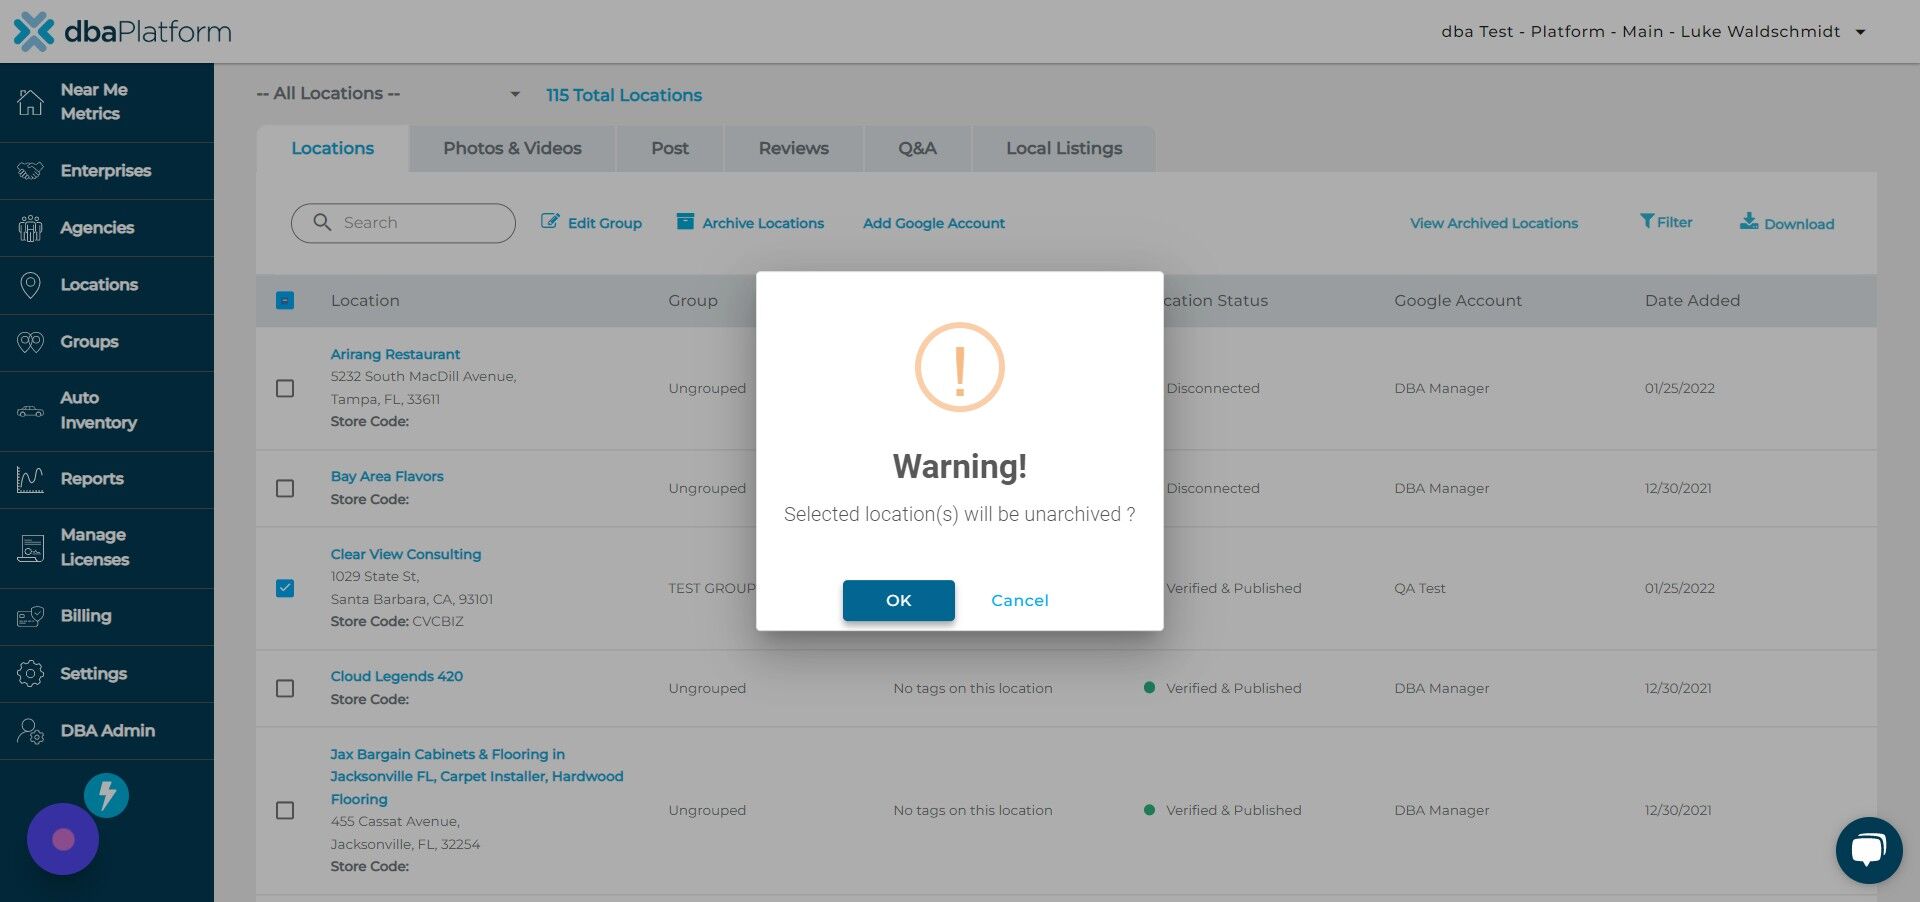Click the Settings gear icon
Viewport: 1920px width, 902px height.
30,673
